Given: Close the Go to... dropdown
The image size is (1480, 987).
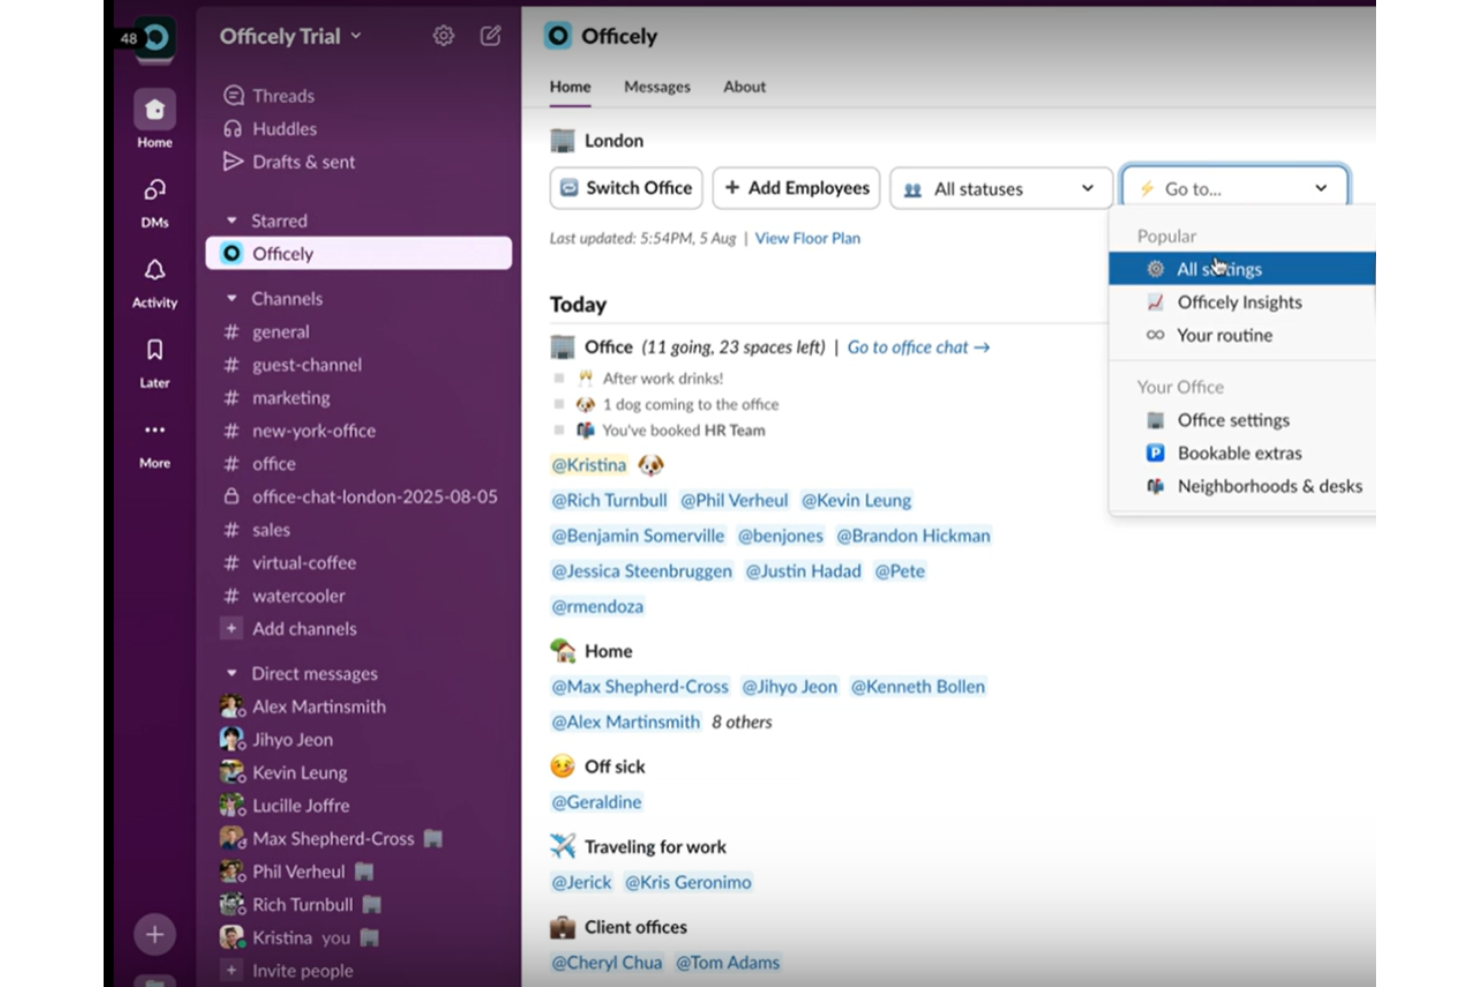Looking at the screenshot, I should point(1235,188).
